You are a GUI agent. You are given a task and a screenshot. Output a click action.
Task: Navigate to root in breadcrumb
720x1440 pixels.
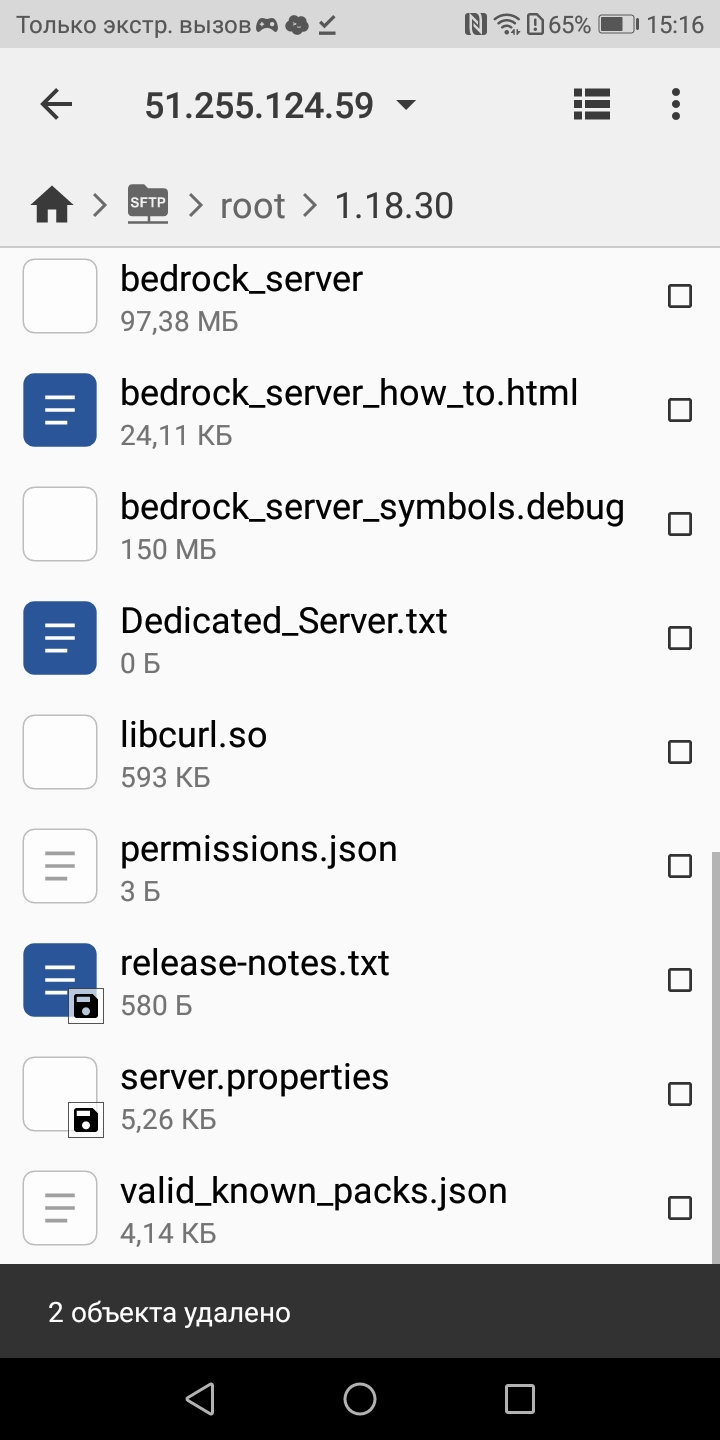coord(253,206)
